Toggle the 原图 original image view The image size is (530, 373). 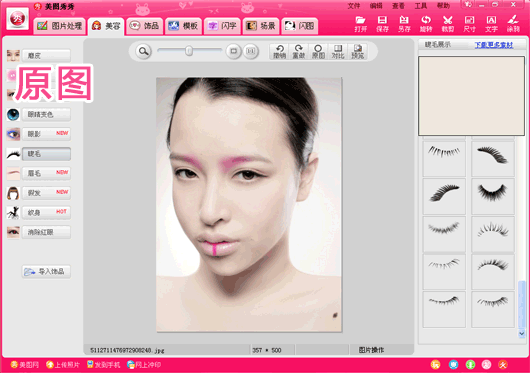click(318, 51)
